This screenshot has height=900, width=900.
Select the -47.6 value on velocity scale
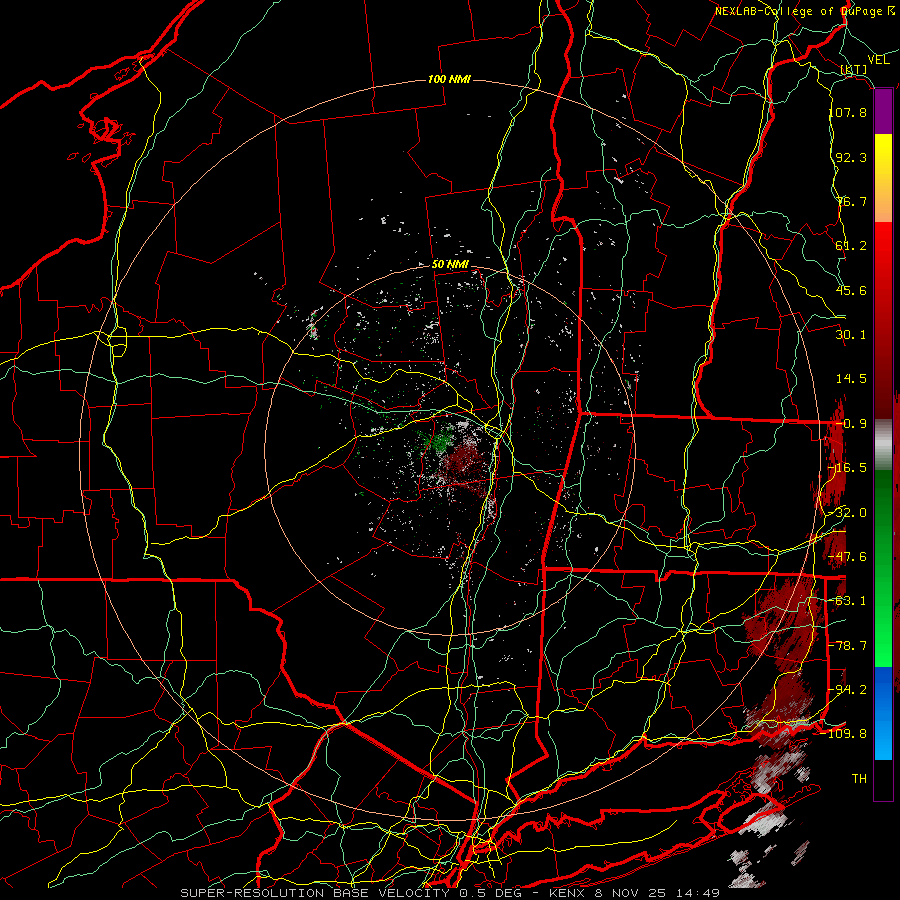click(847, 557)
